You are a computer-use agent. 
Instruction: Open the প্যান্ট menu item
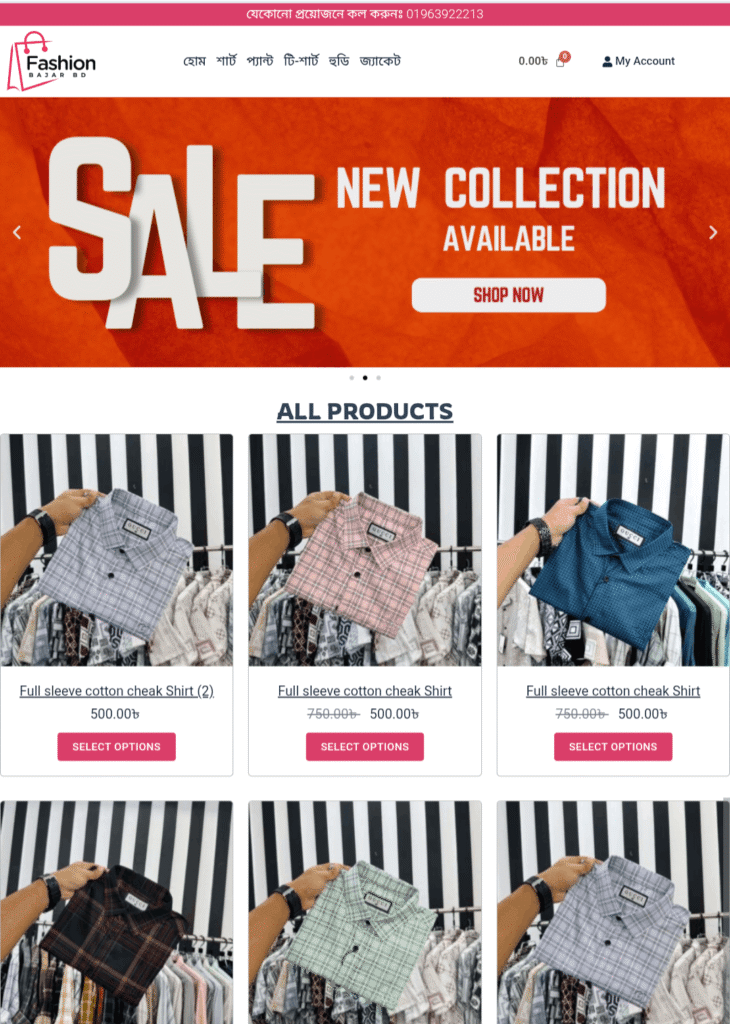point(260,61)
